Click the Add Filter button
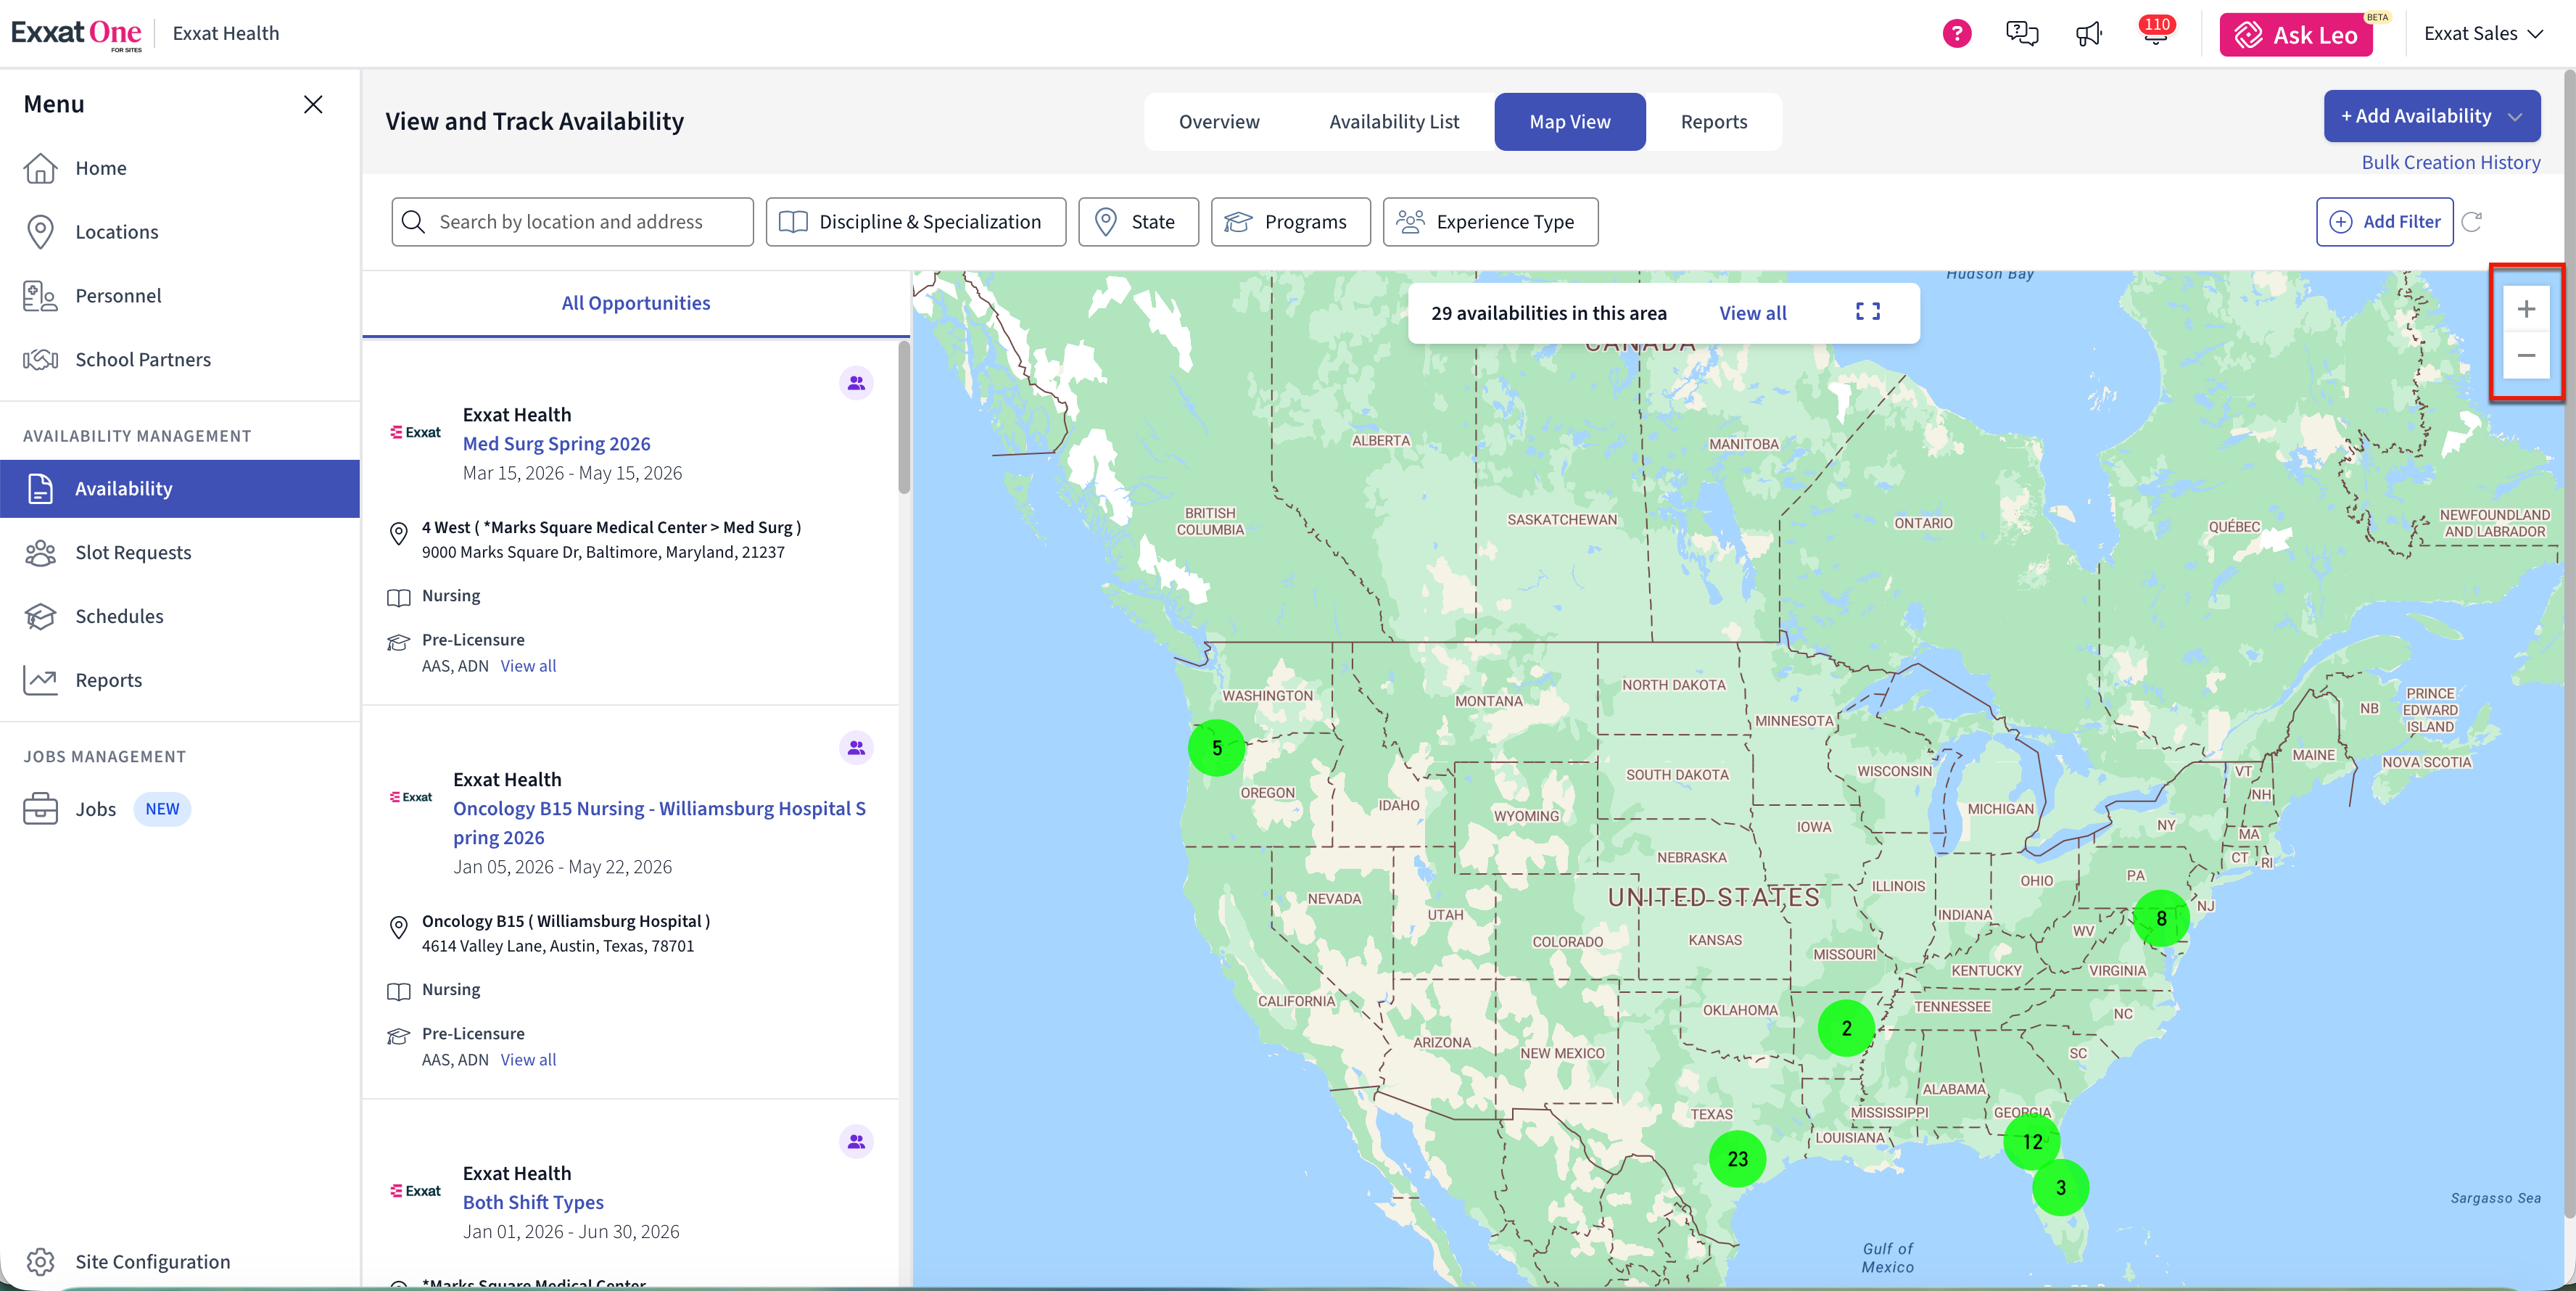Viewport: 2576px width, 1291px height. (2384, 222)
